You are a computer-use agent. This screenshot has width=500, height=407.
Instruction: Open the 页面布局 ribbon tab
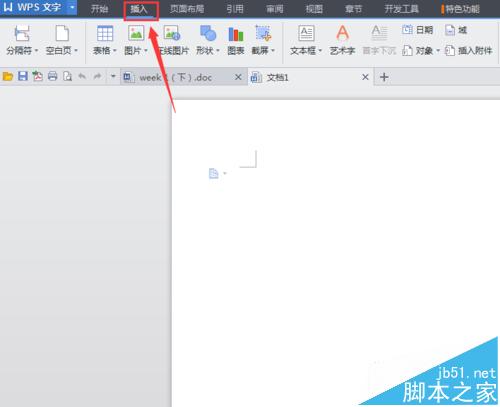point(187,9)
